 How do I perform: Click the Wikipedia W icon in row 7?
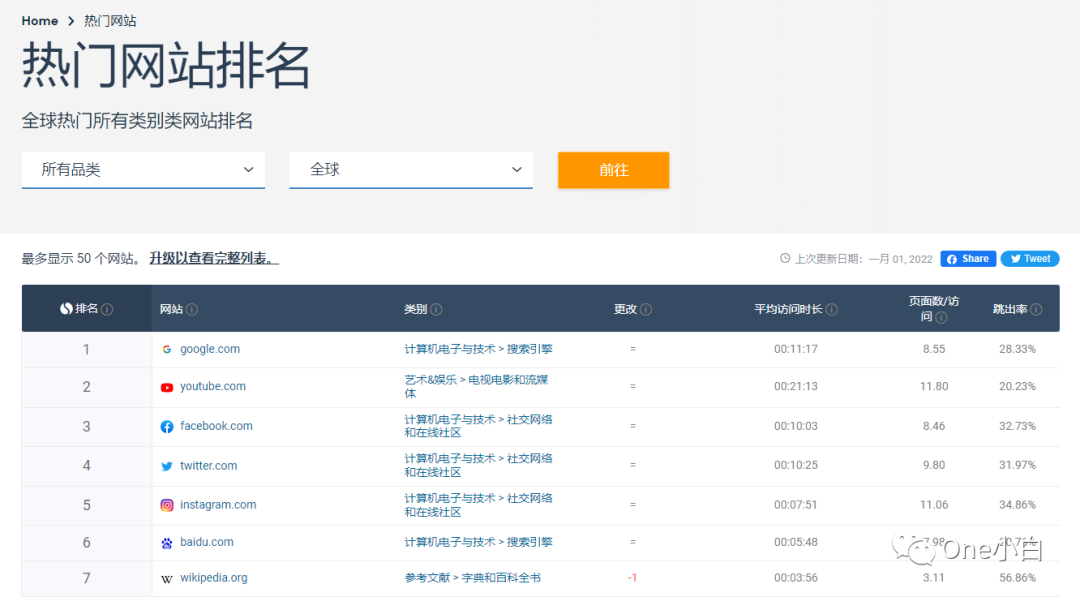tap(167, 578)
